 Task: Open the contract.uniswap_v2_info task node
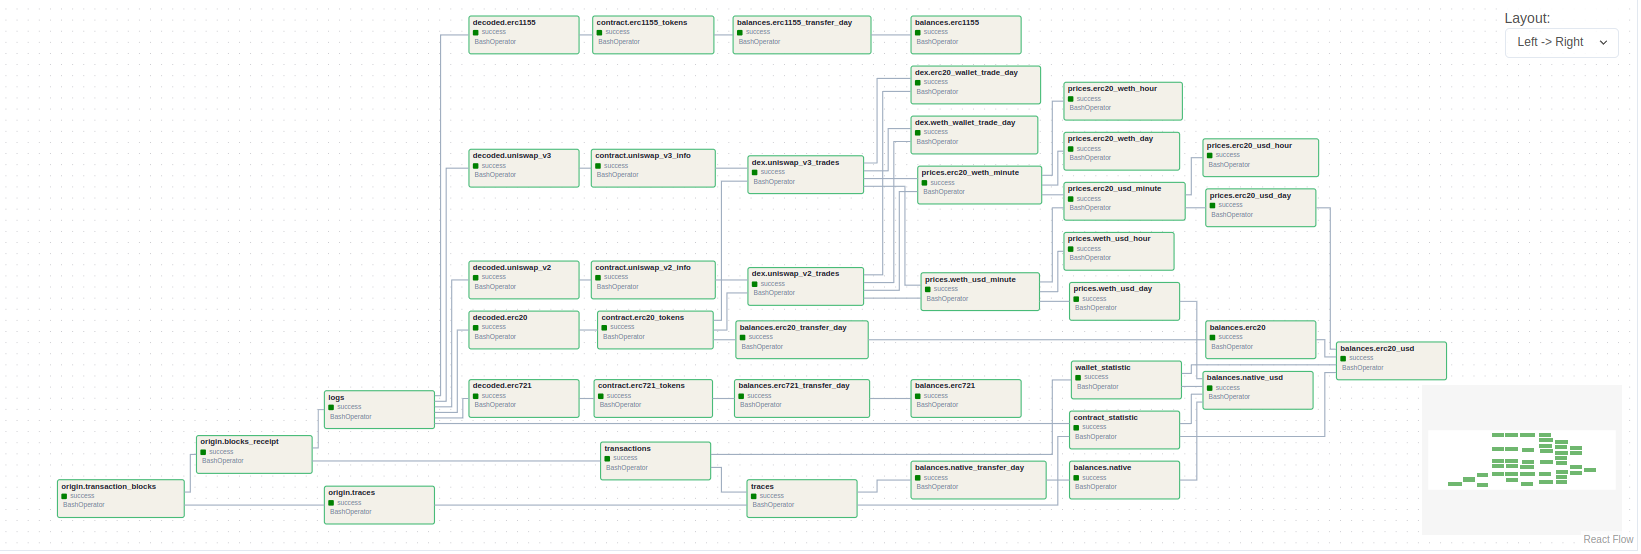653,280
